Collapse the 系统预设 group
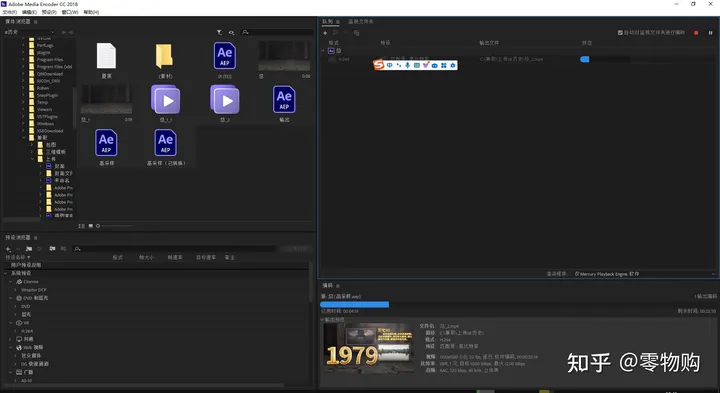 pyautogui.click(x=6, y=273)
